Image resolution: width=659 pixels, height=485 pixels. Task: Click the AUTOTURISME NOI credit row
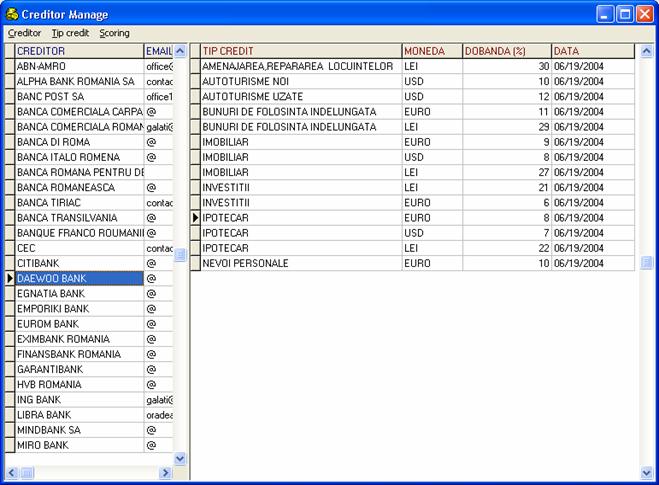(301, 82)
